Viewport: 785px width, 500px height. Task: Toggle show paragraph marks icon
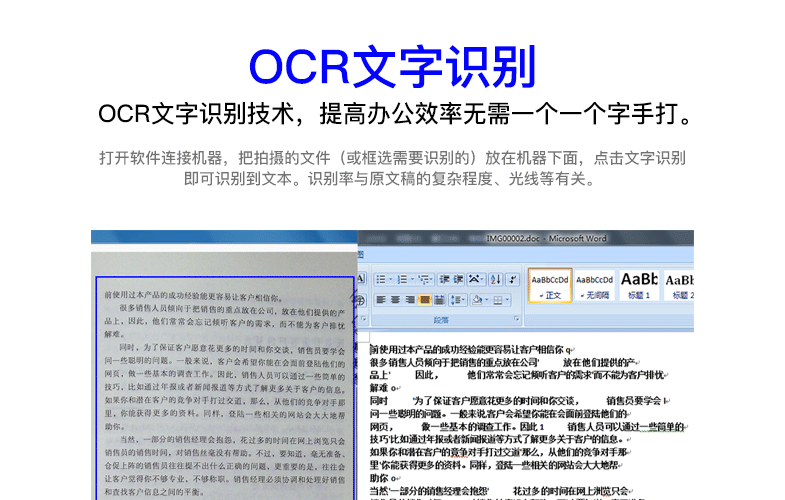click(x=512, y=279)
